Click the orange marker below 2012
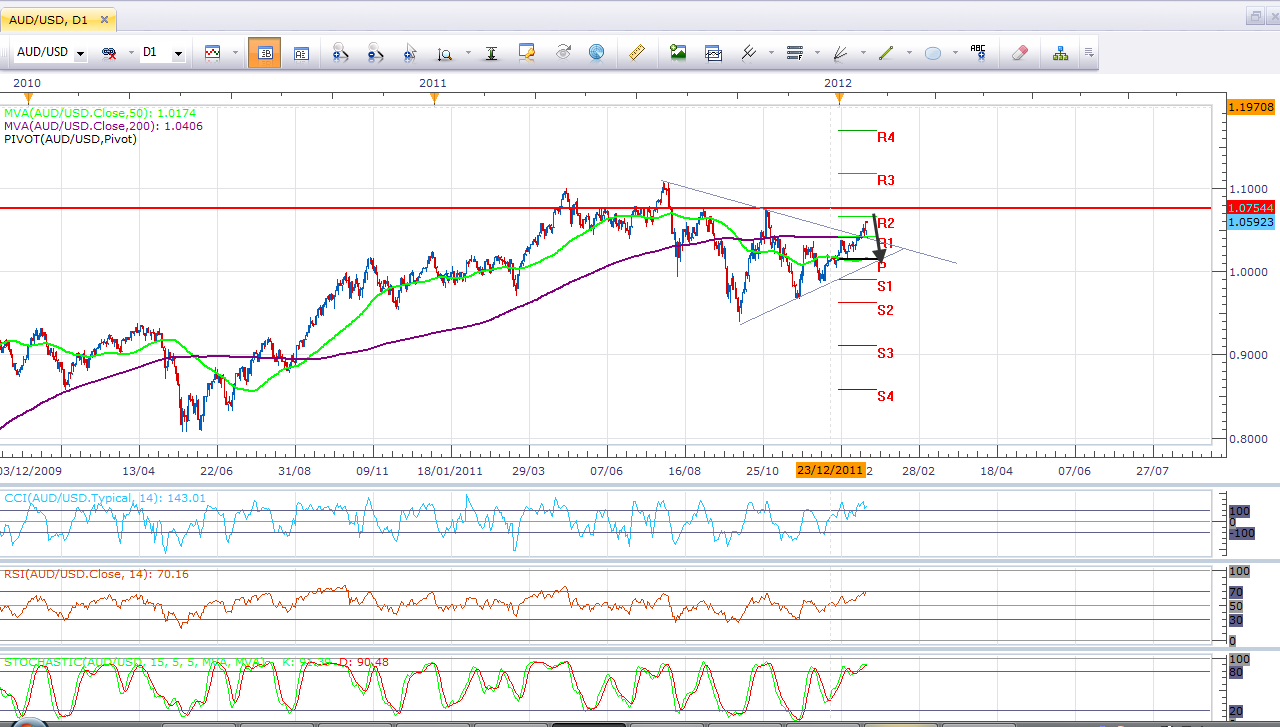 (839, 98)
